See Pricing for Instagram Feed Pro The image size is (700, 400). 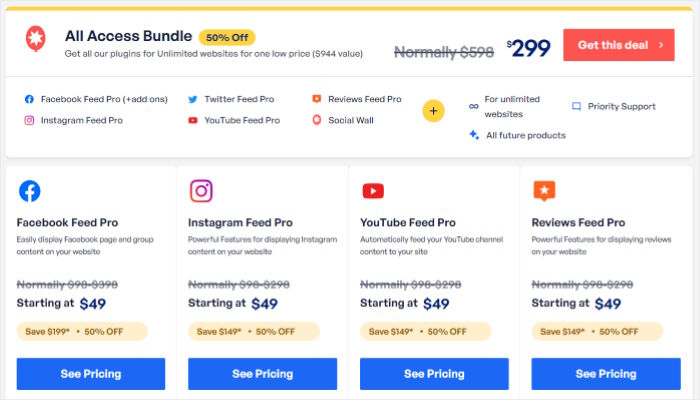tap(262, 374)
